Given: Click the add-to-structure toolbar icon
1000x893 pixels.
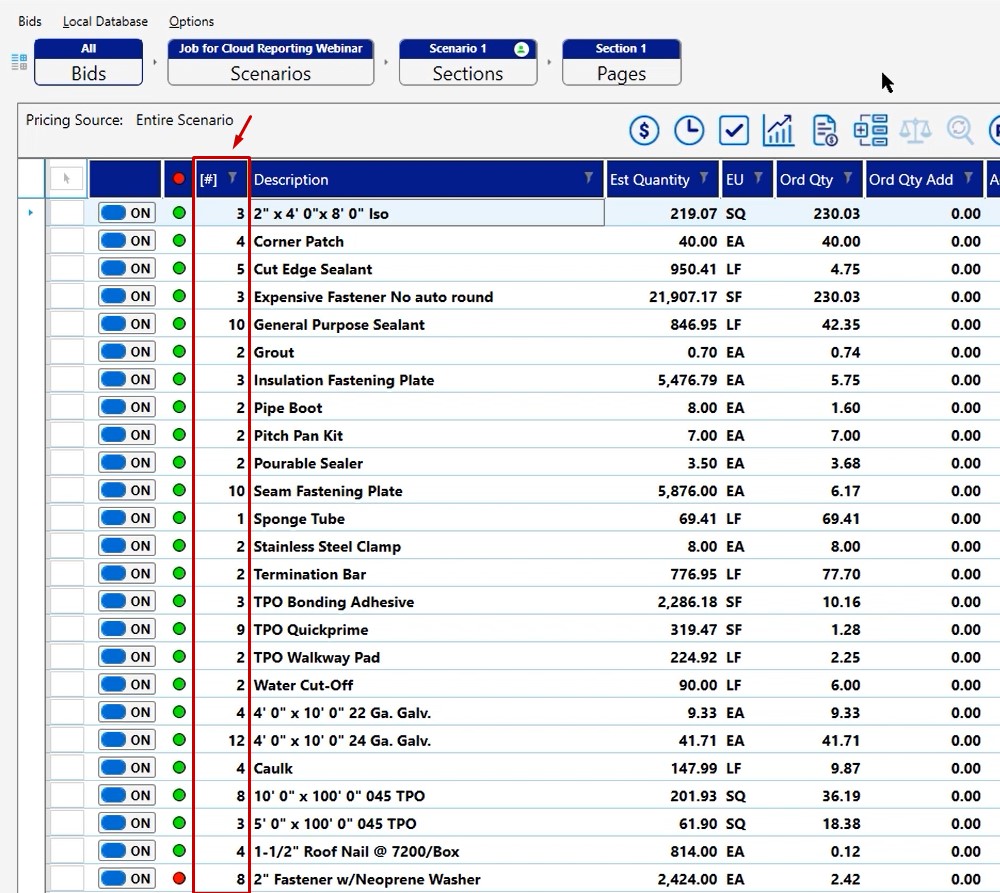Looking at the screenshot, I should pos(870,130).
